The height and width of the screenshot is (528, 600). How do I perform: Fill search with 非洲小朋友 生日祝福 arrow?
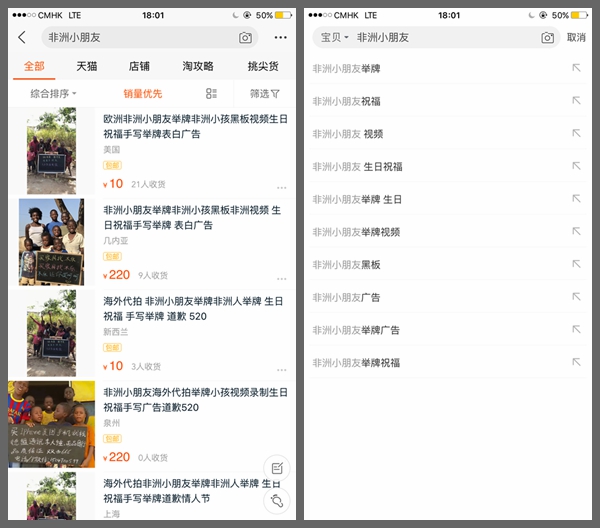[576, 166]
